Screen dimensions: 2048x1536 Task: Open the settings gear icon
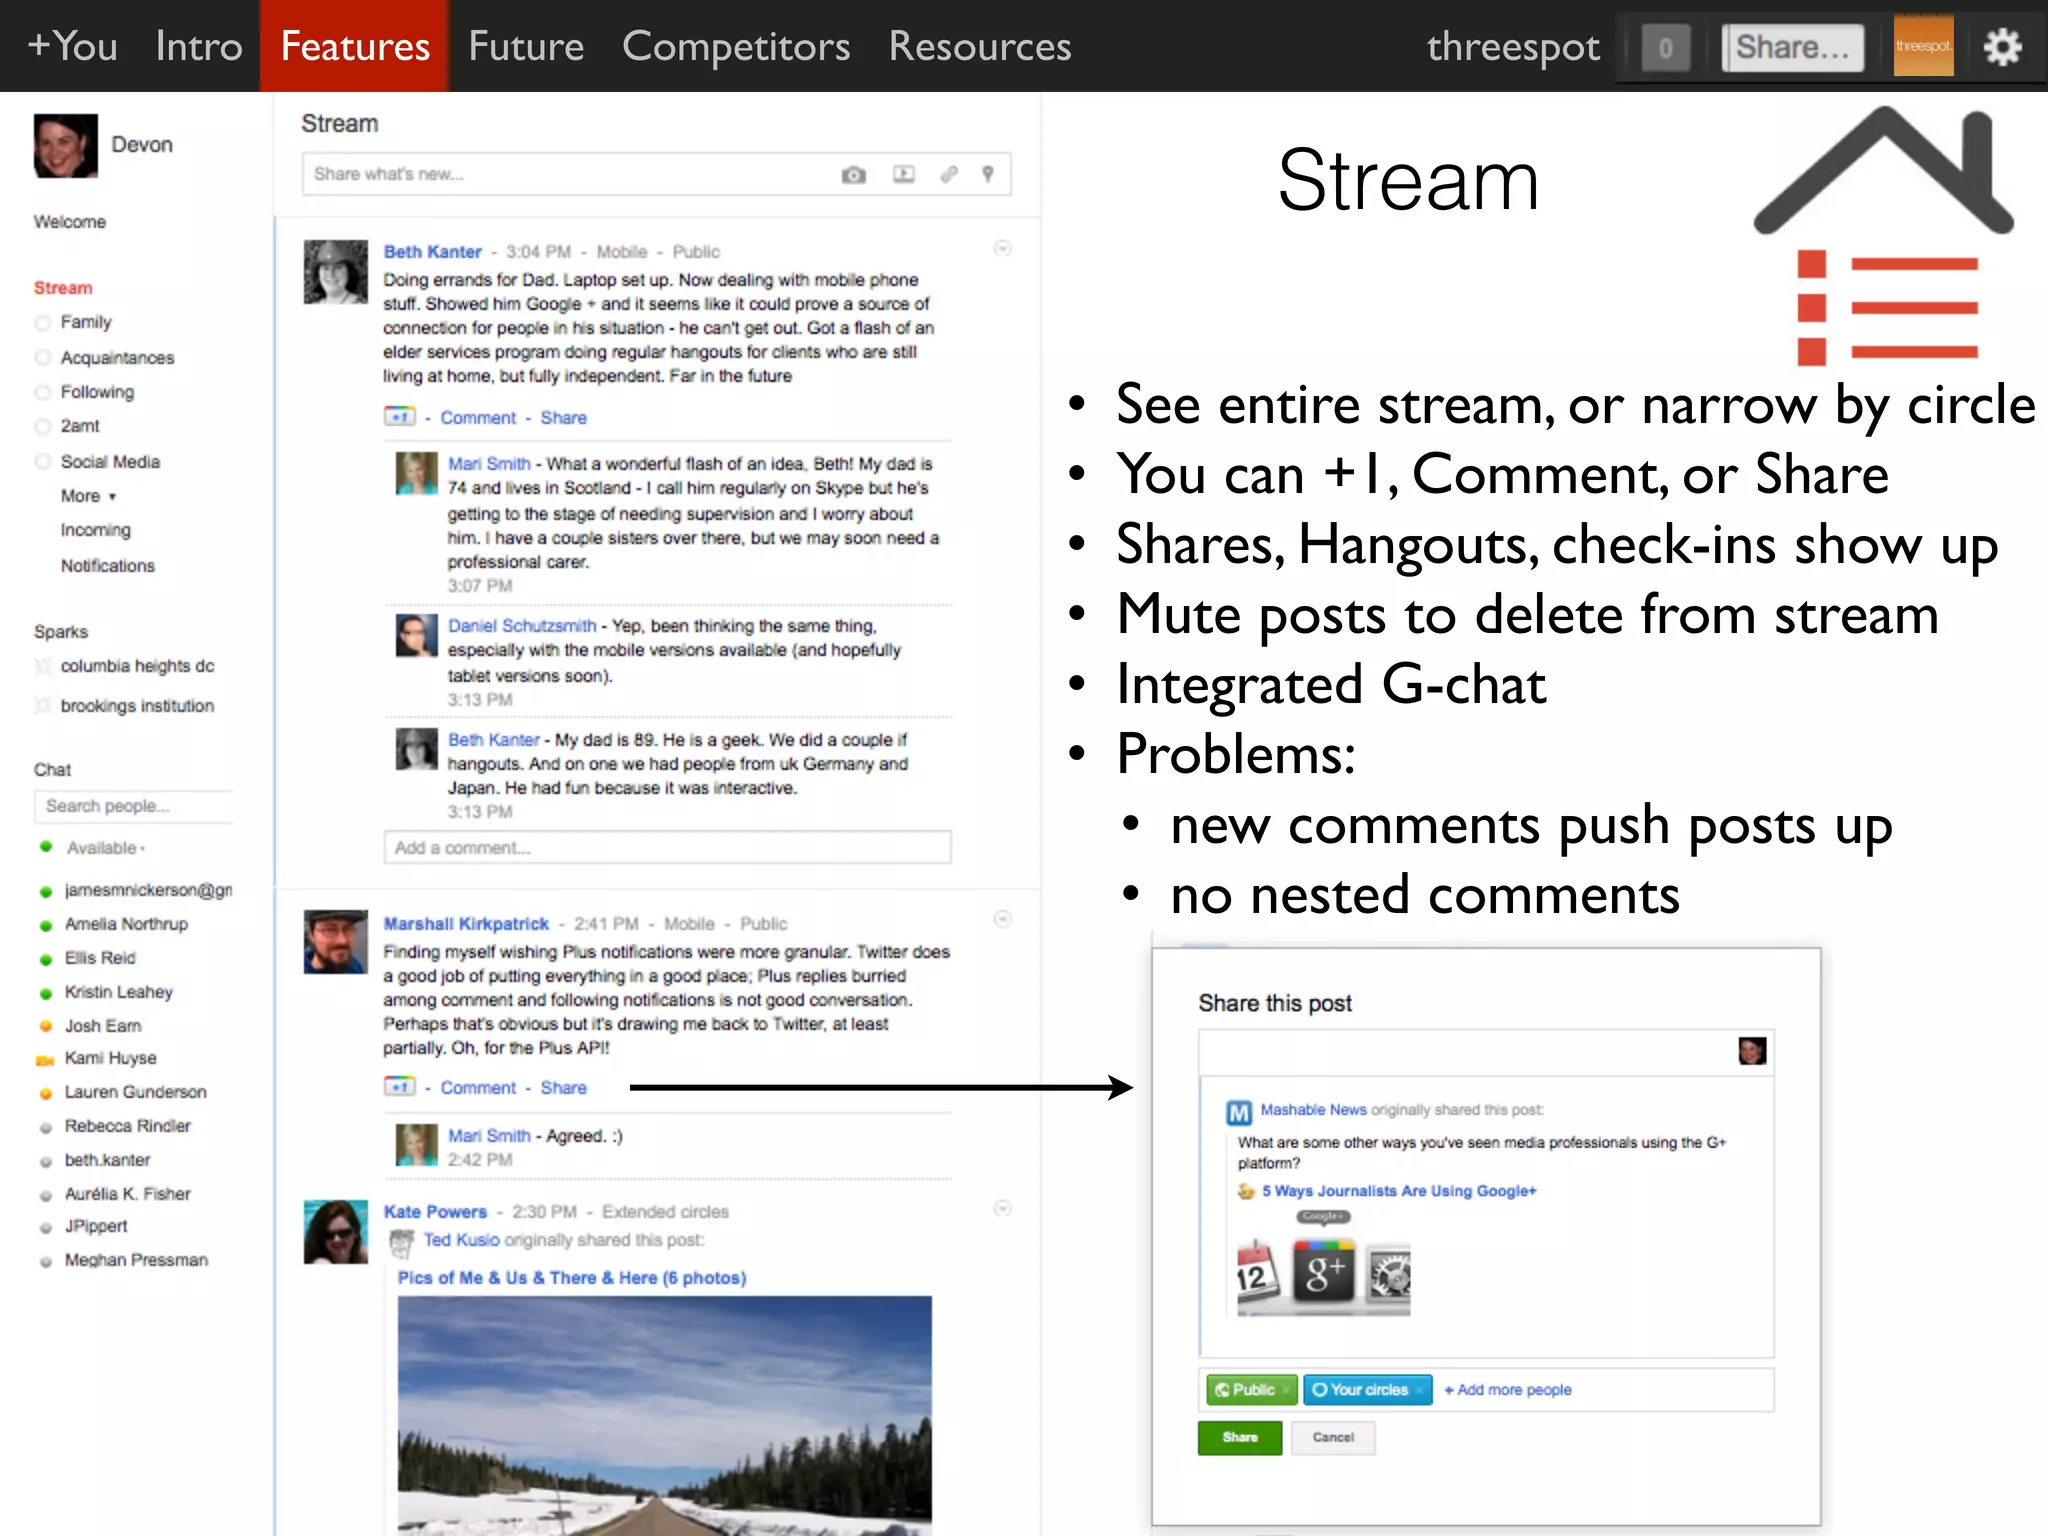pyautogui.click(x=2002, y=47)
